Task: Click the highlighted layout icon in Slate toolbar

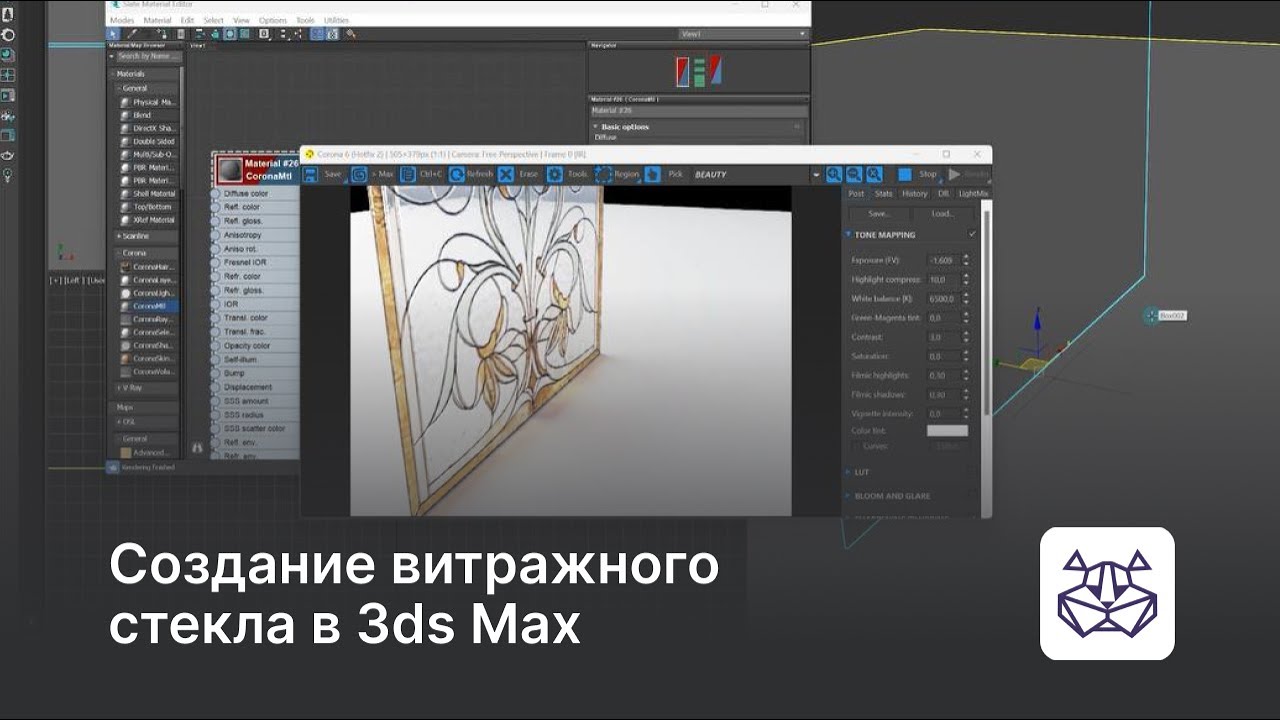Action: click(316, 34)
